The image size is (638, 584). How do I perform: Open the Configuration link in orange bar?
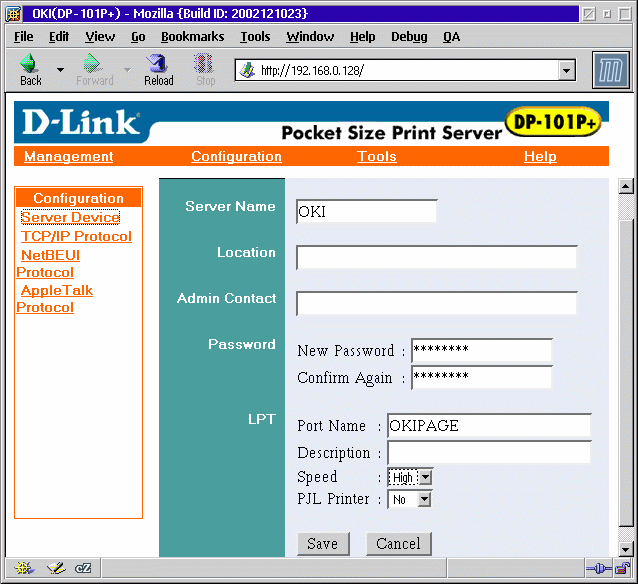tap(236, 156)
